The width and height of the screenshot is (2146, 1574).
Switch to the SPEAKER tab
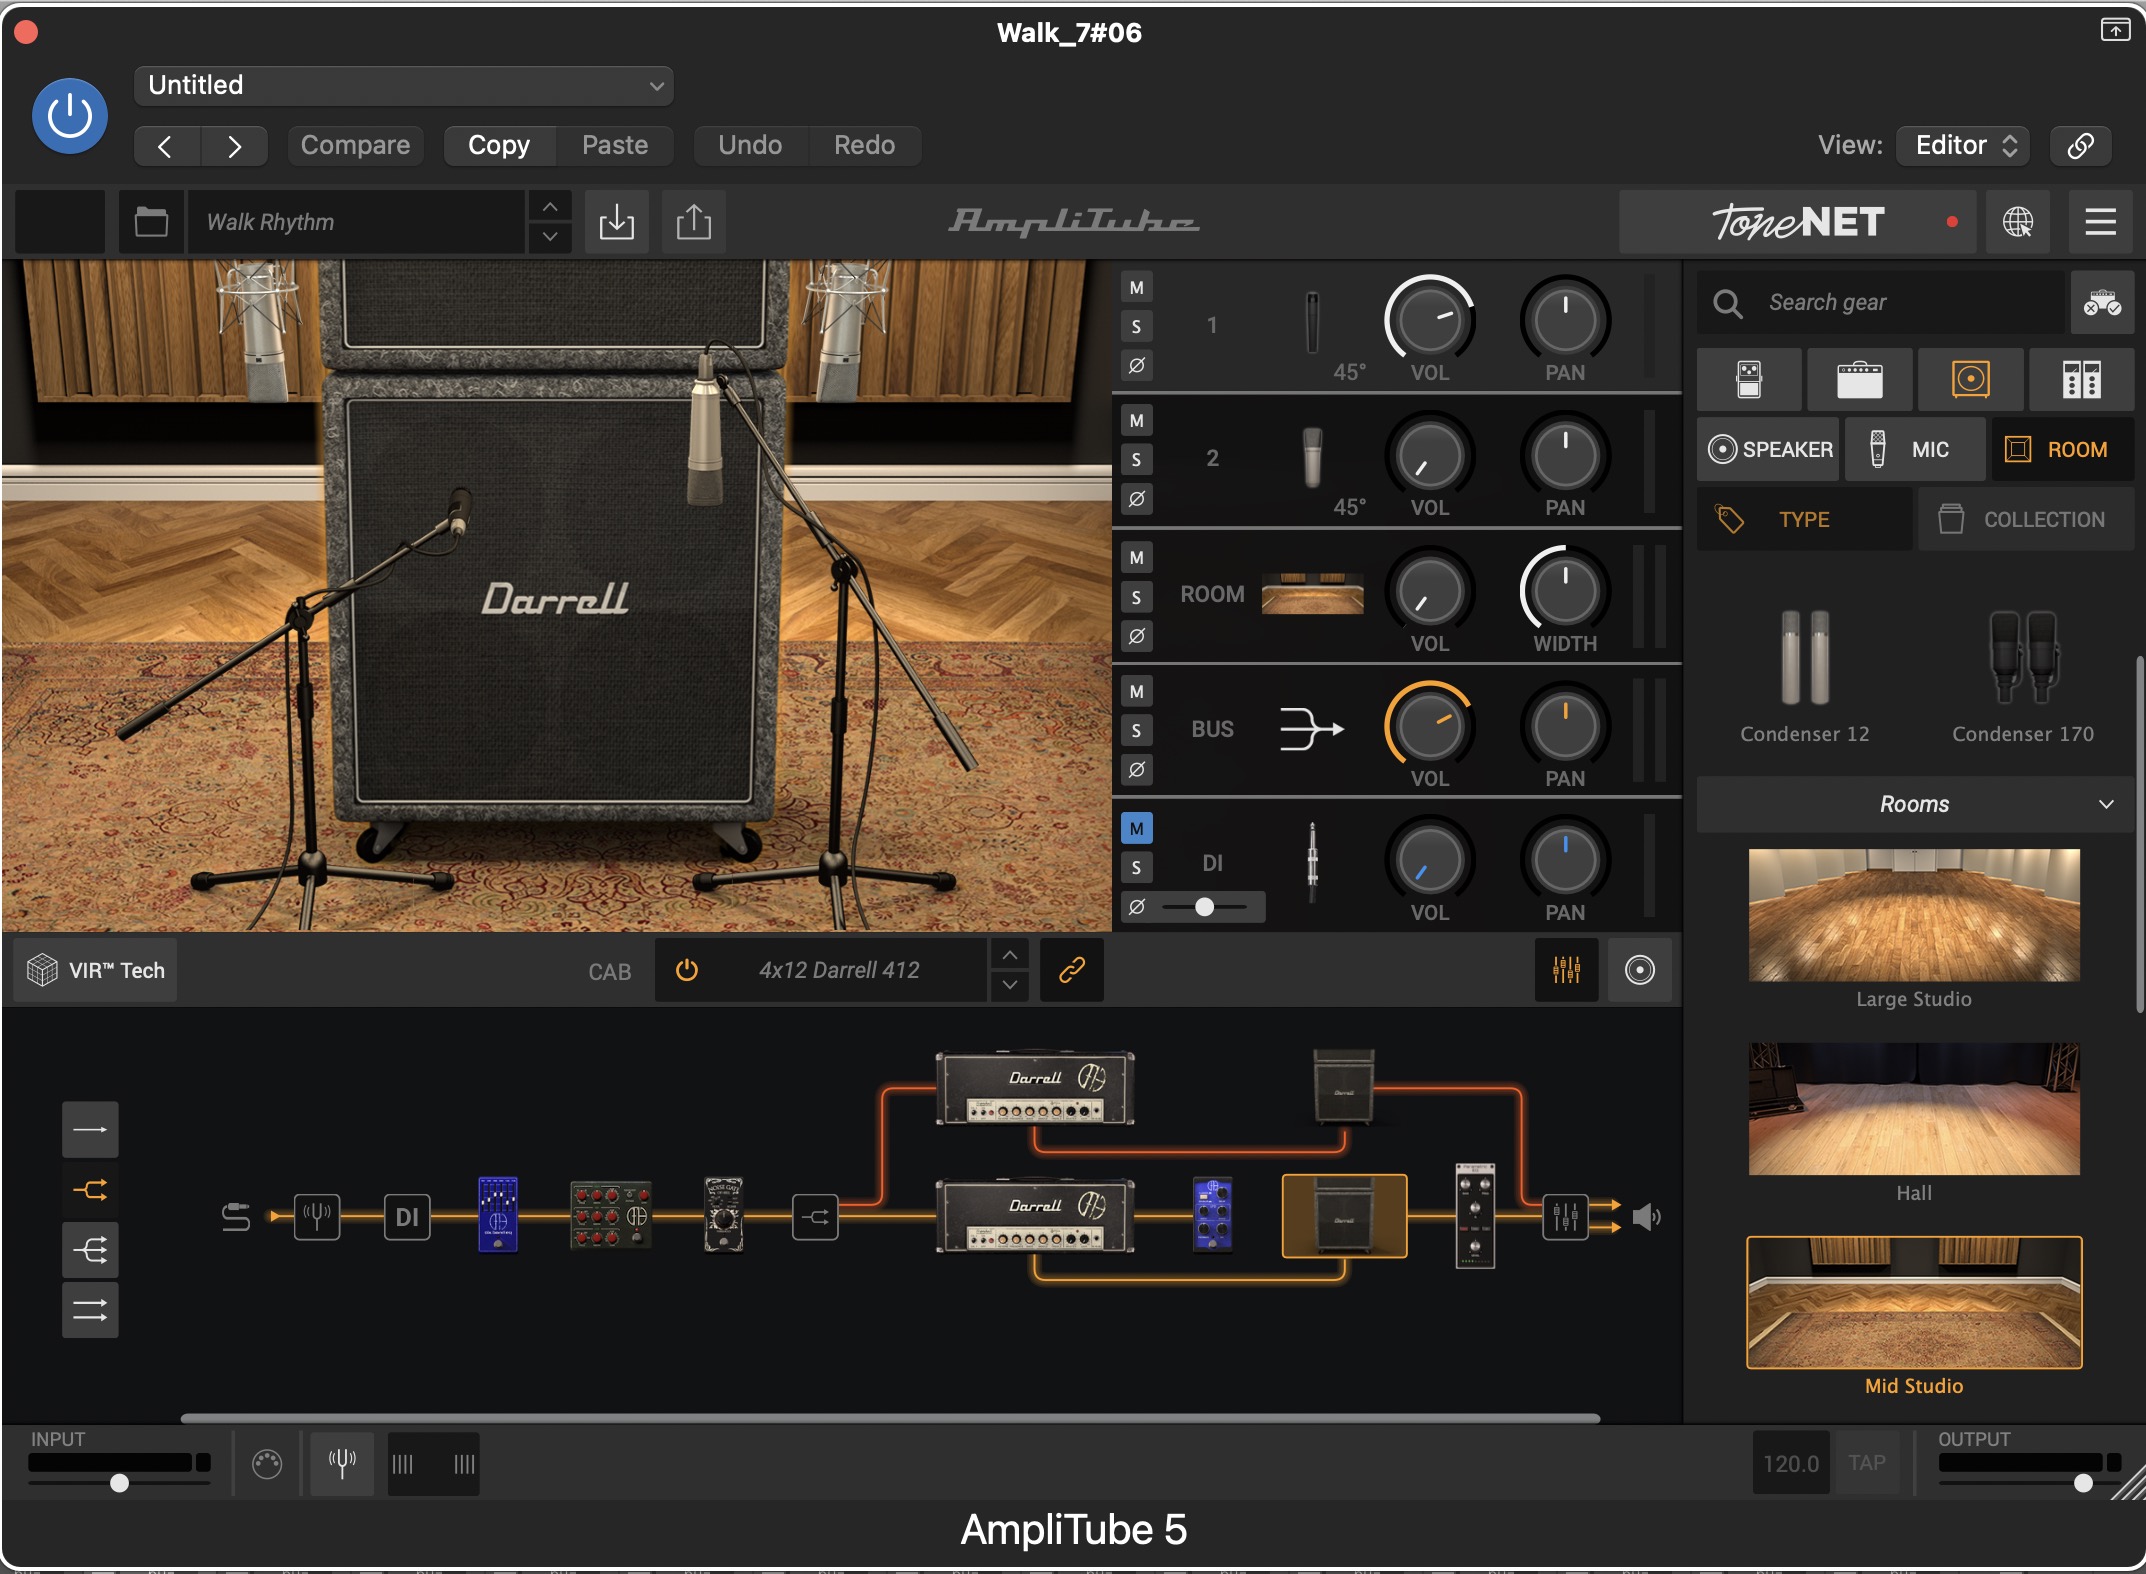[1769, 449]
